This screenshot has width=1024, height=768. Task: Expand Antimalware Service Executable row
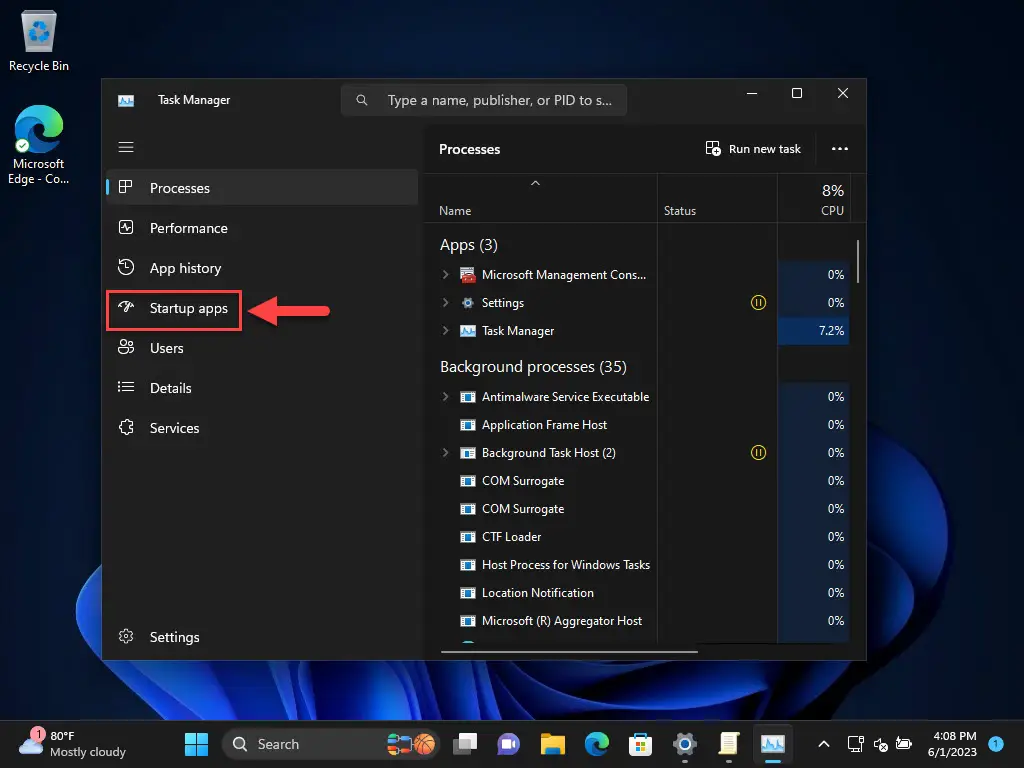pos(445,396)
